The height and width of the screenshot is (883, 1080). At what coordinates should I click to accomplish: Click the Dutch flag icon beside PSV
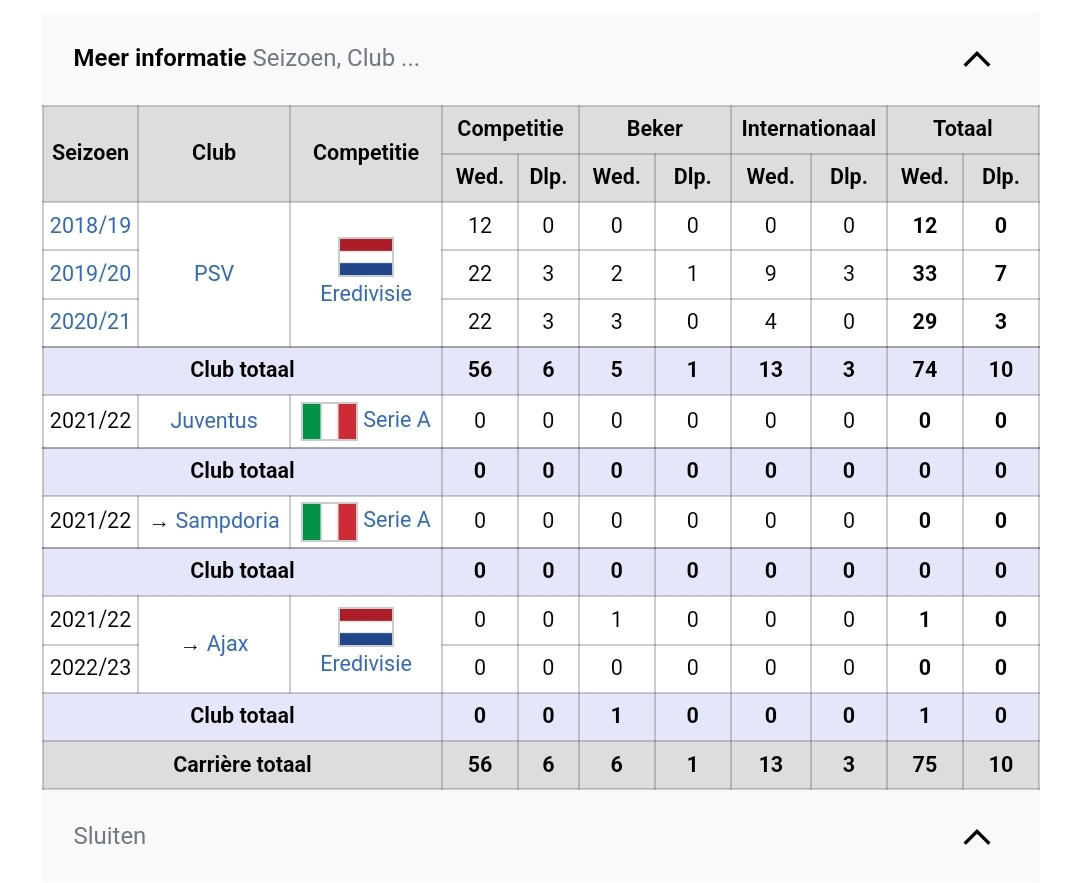365,257
